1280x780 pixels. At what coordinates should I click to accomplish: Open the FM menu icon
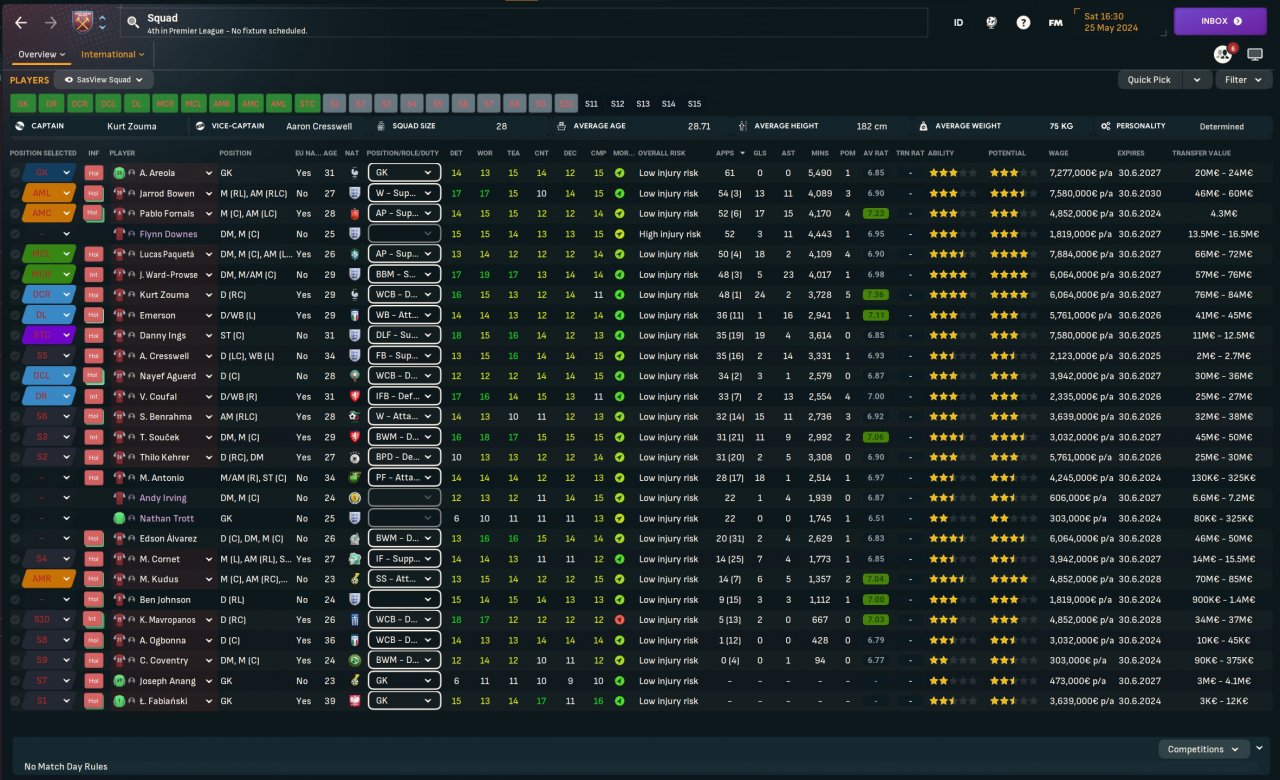click(1055, 22)
